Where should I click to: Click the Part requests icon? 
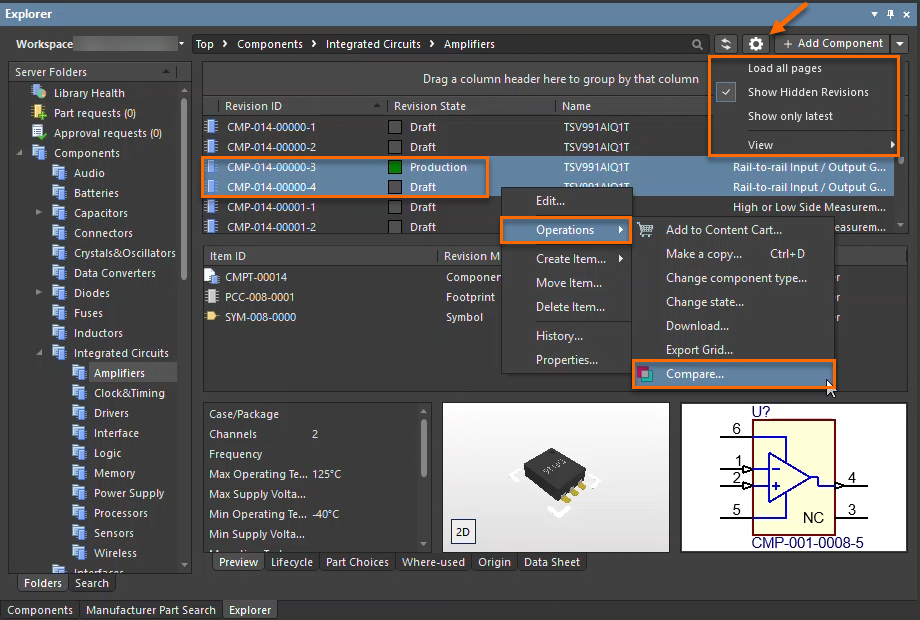[x=39, y=112]
